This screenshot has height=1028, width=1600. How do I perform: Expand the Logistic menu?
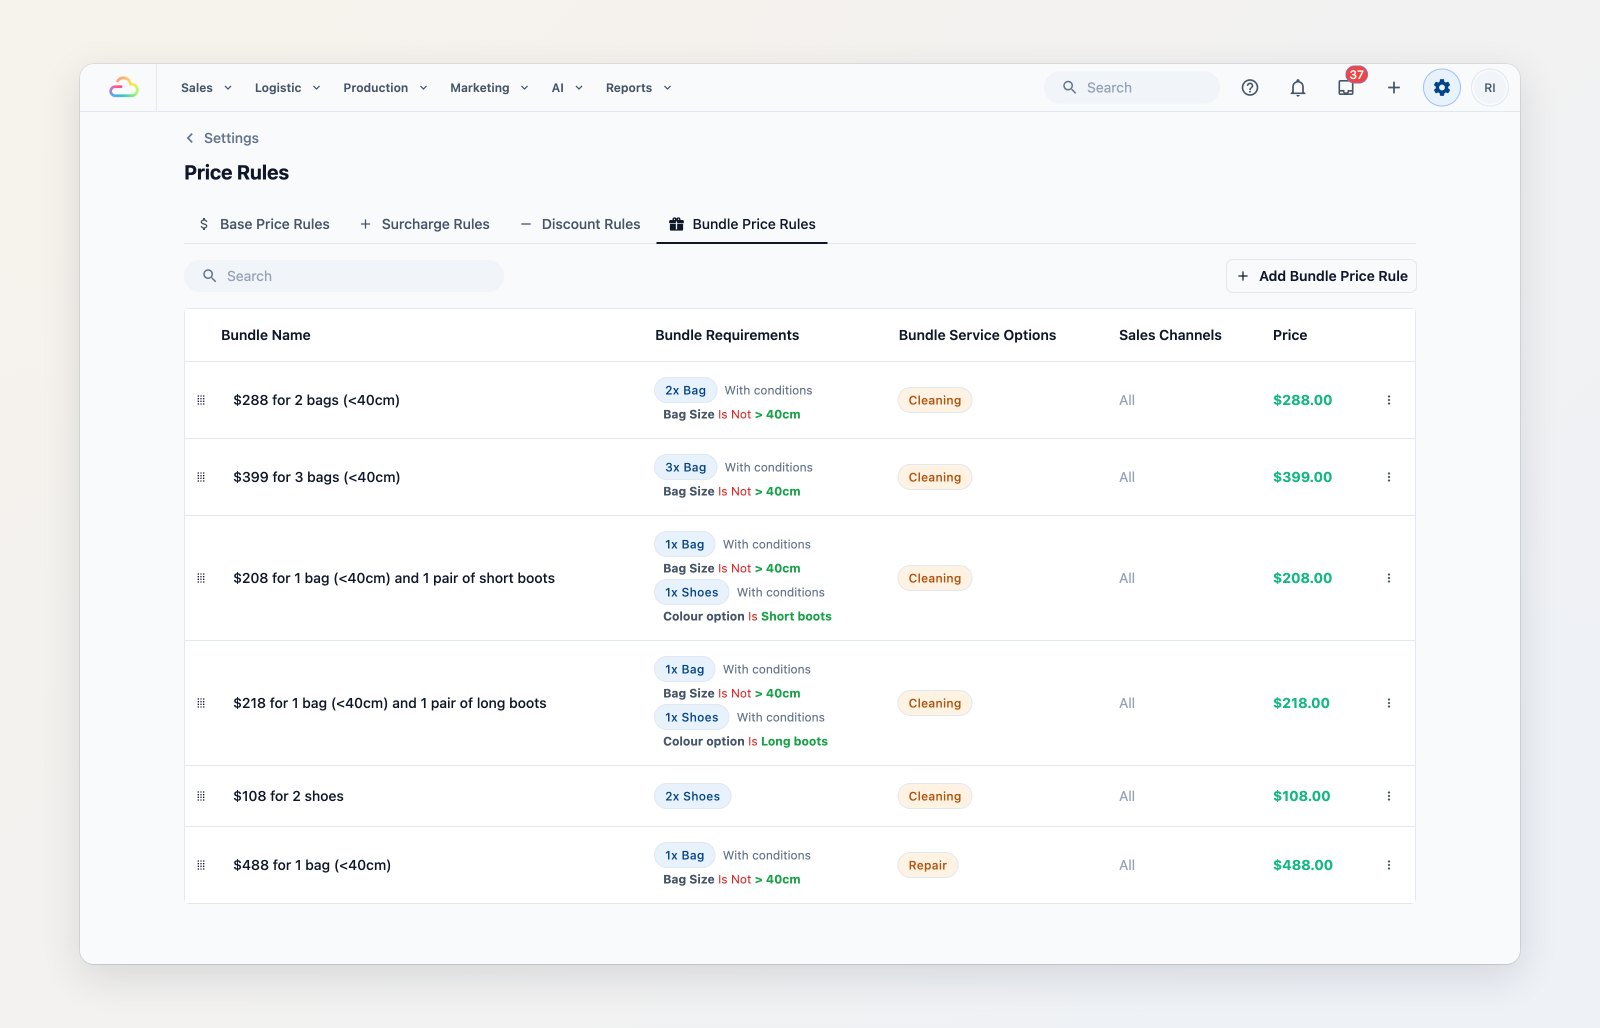[288, 88]
